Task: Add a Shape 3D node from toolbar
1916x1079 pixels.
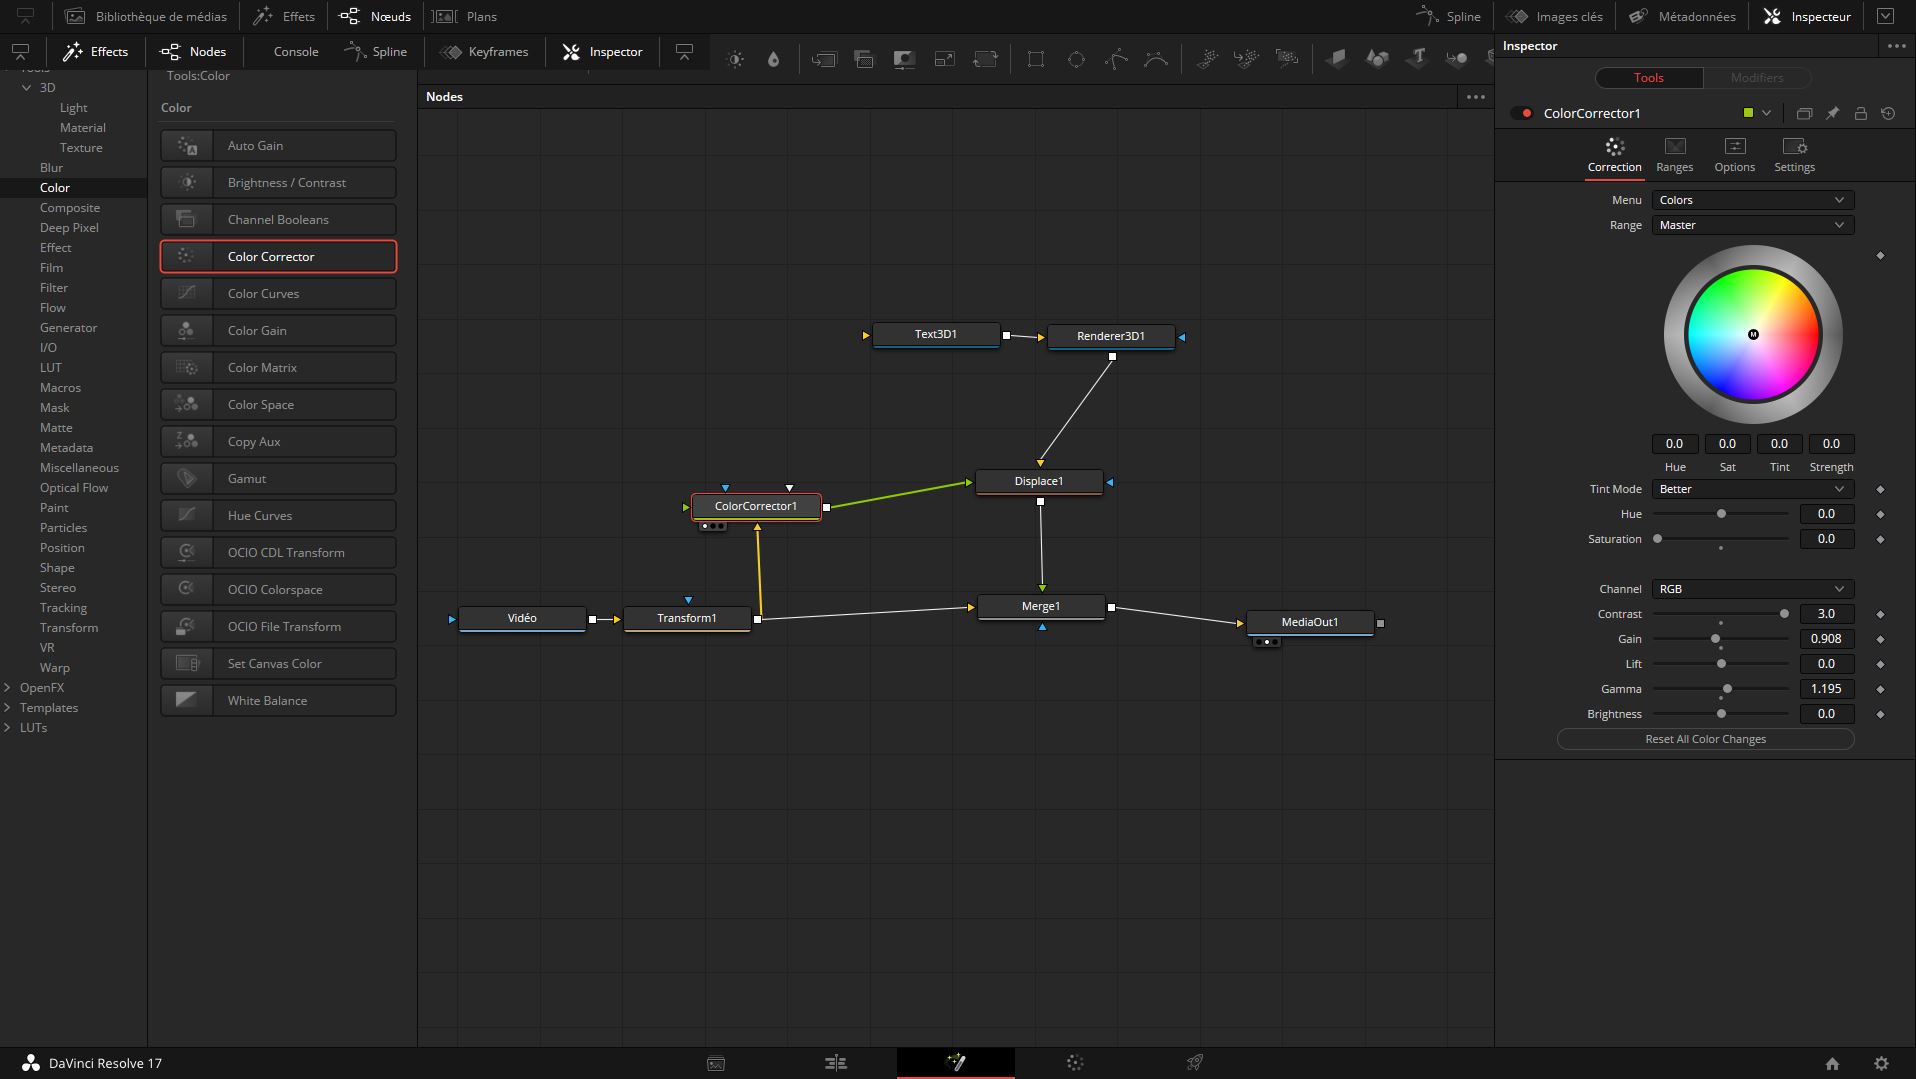Action: pyautogui.click(x=1377, y=59)
